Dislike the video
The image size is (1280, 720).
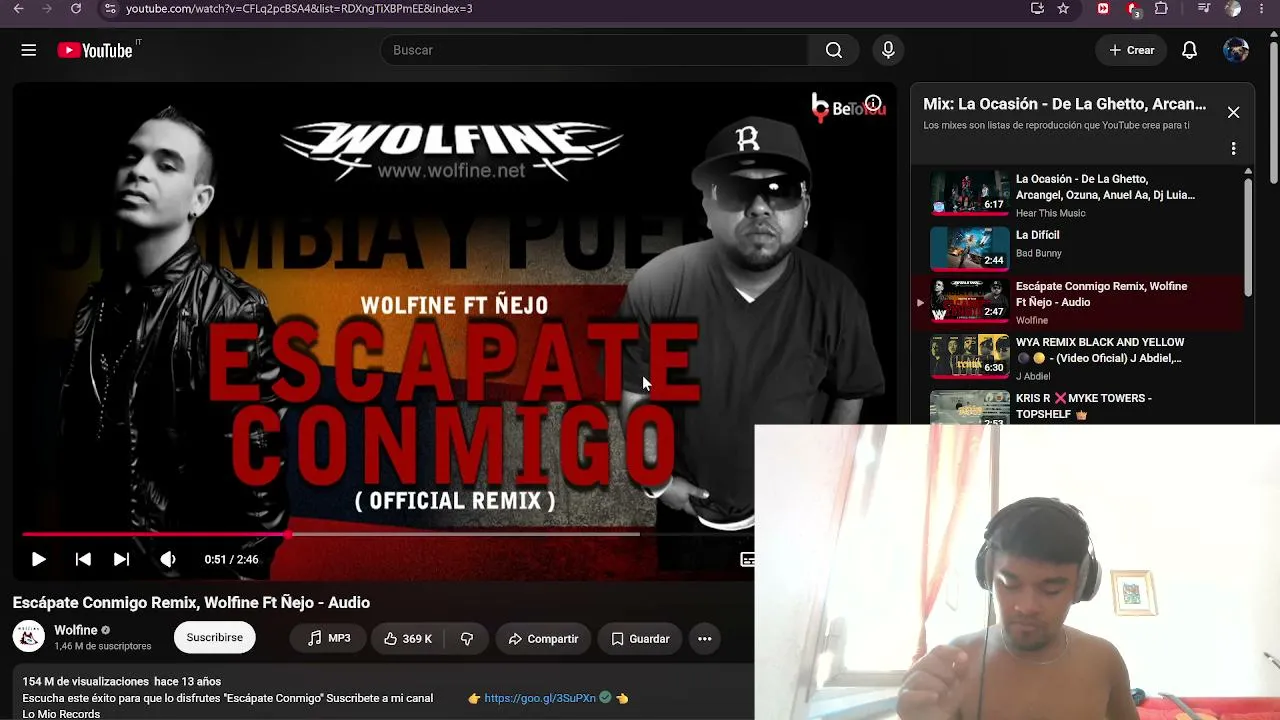(x=467, y=638)
